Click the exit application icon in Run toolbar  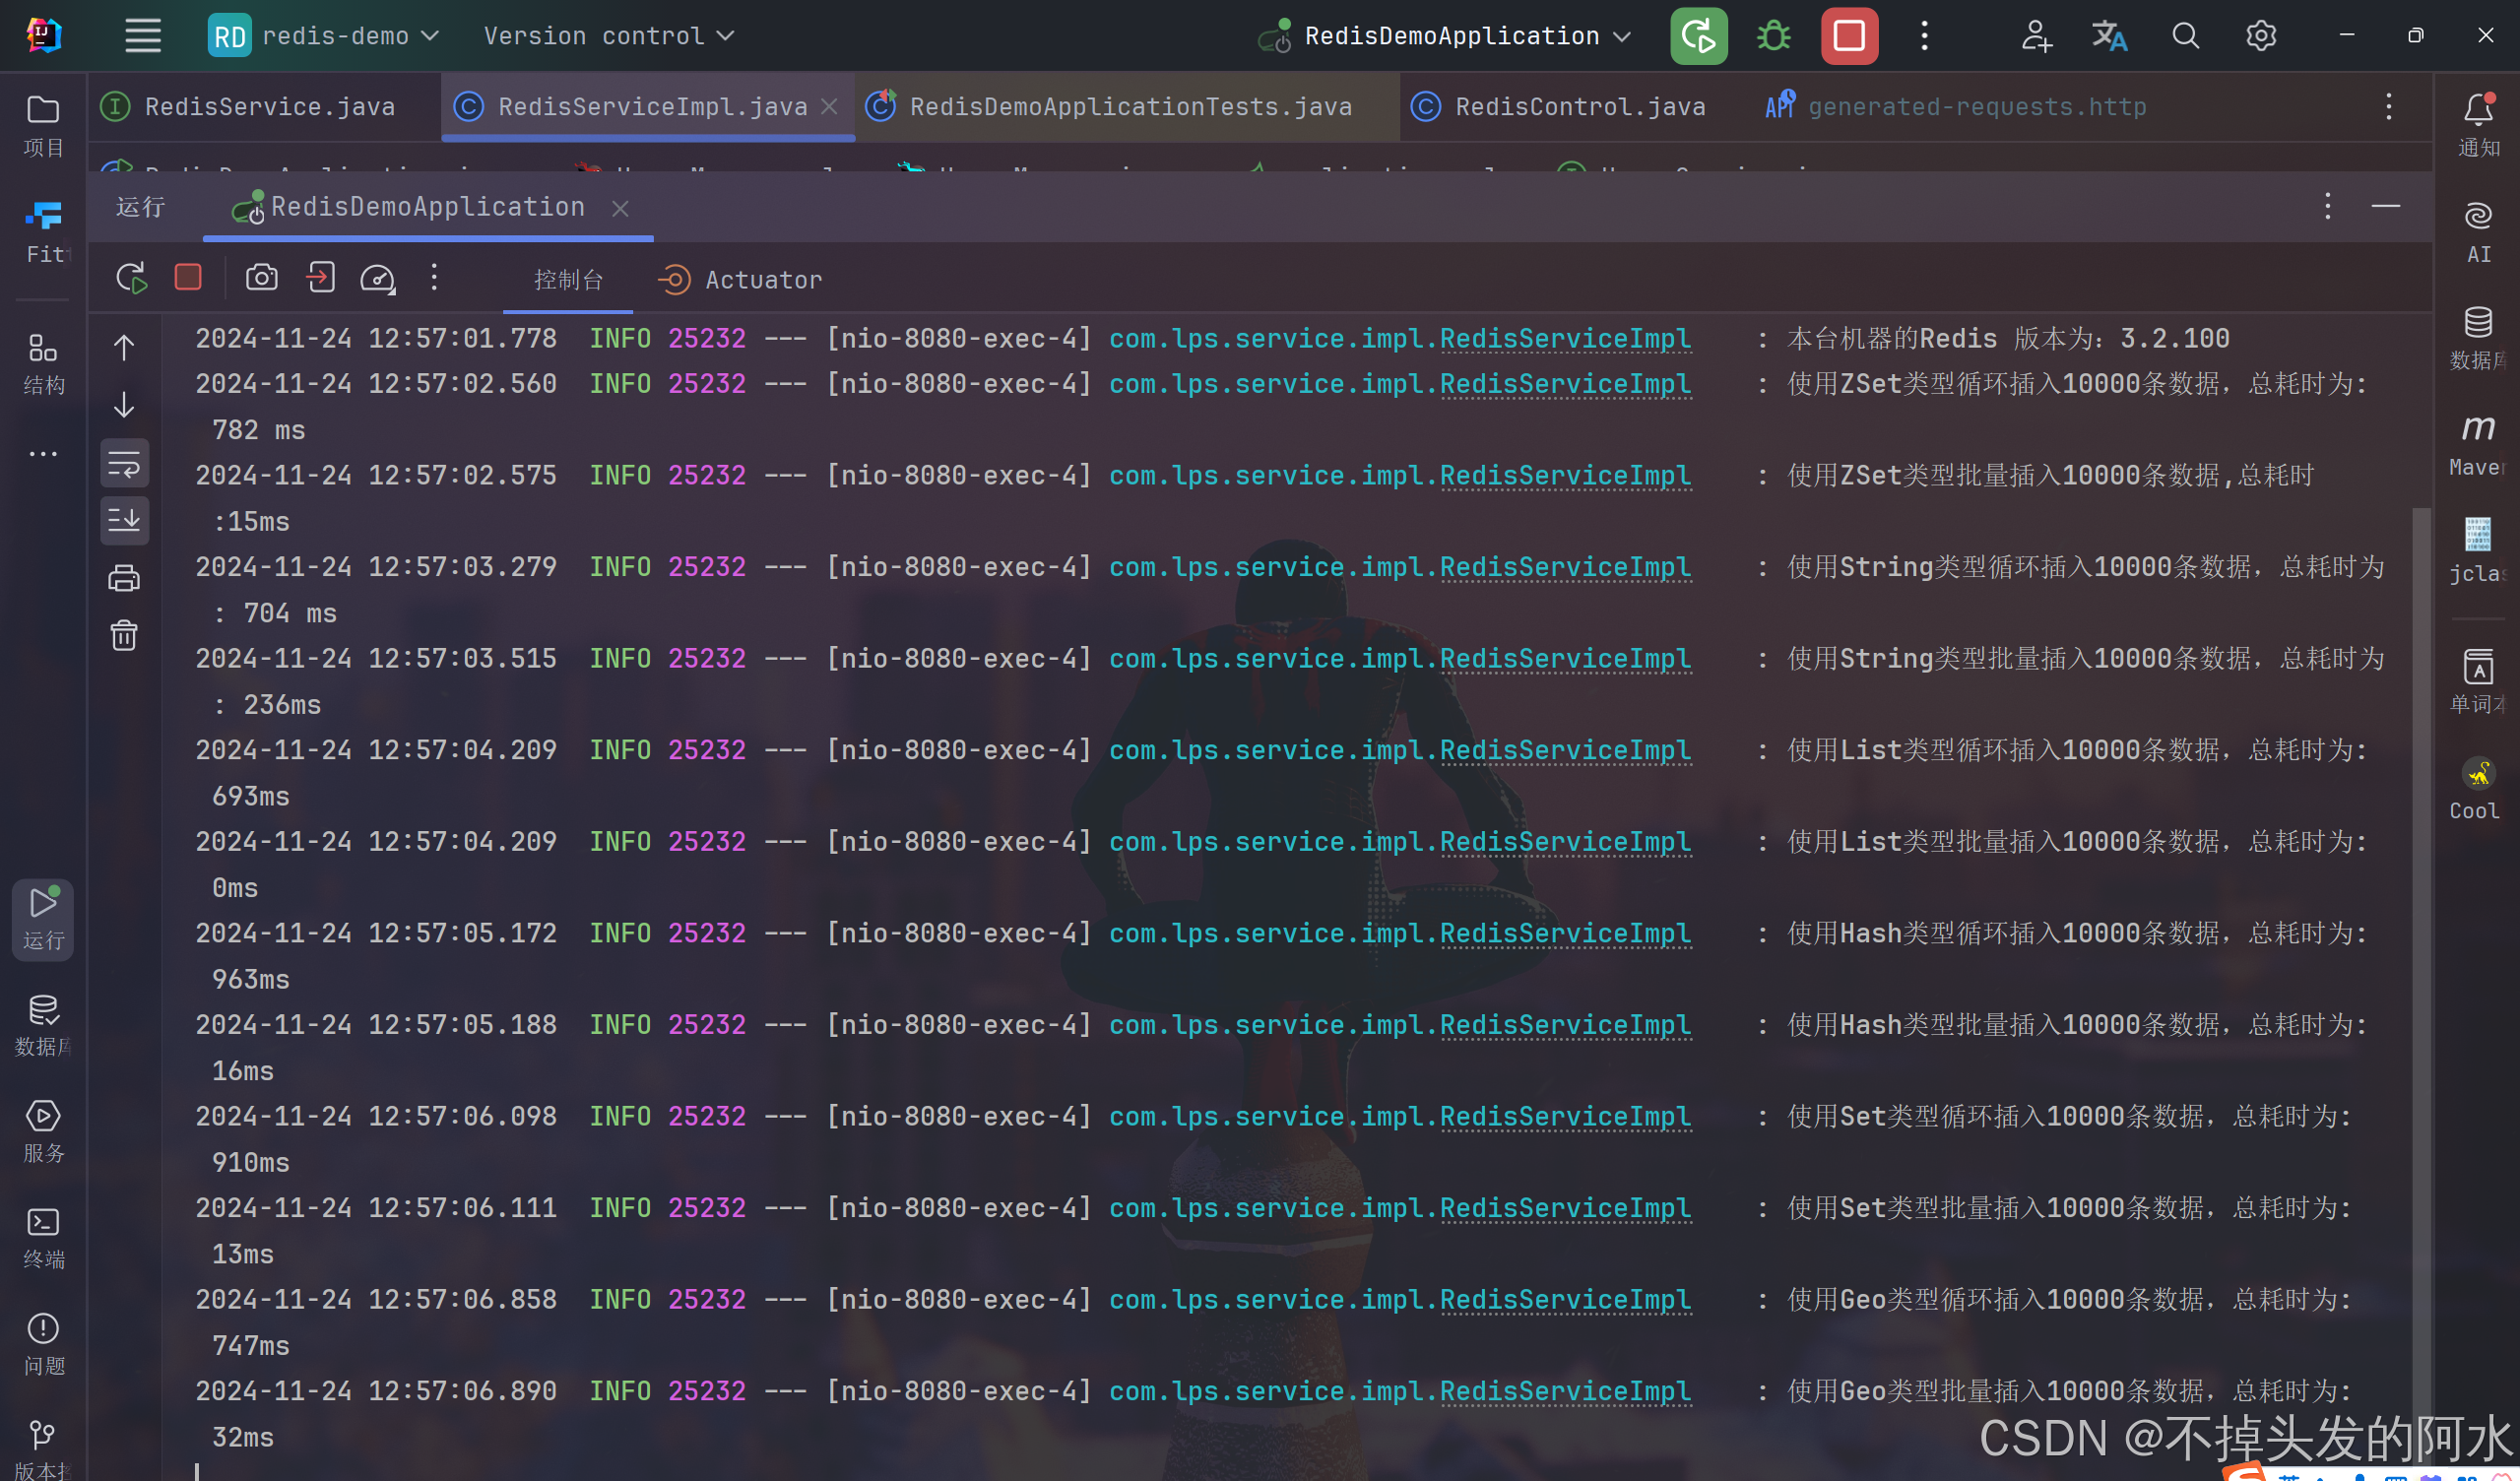point(320,277)
